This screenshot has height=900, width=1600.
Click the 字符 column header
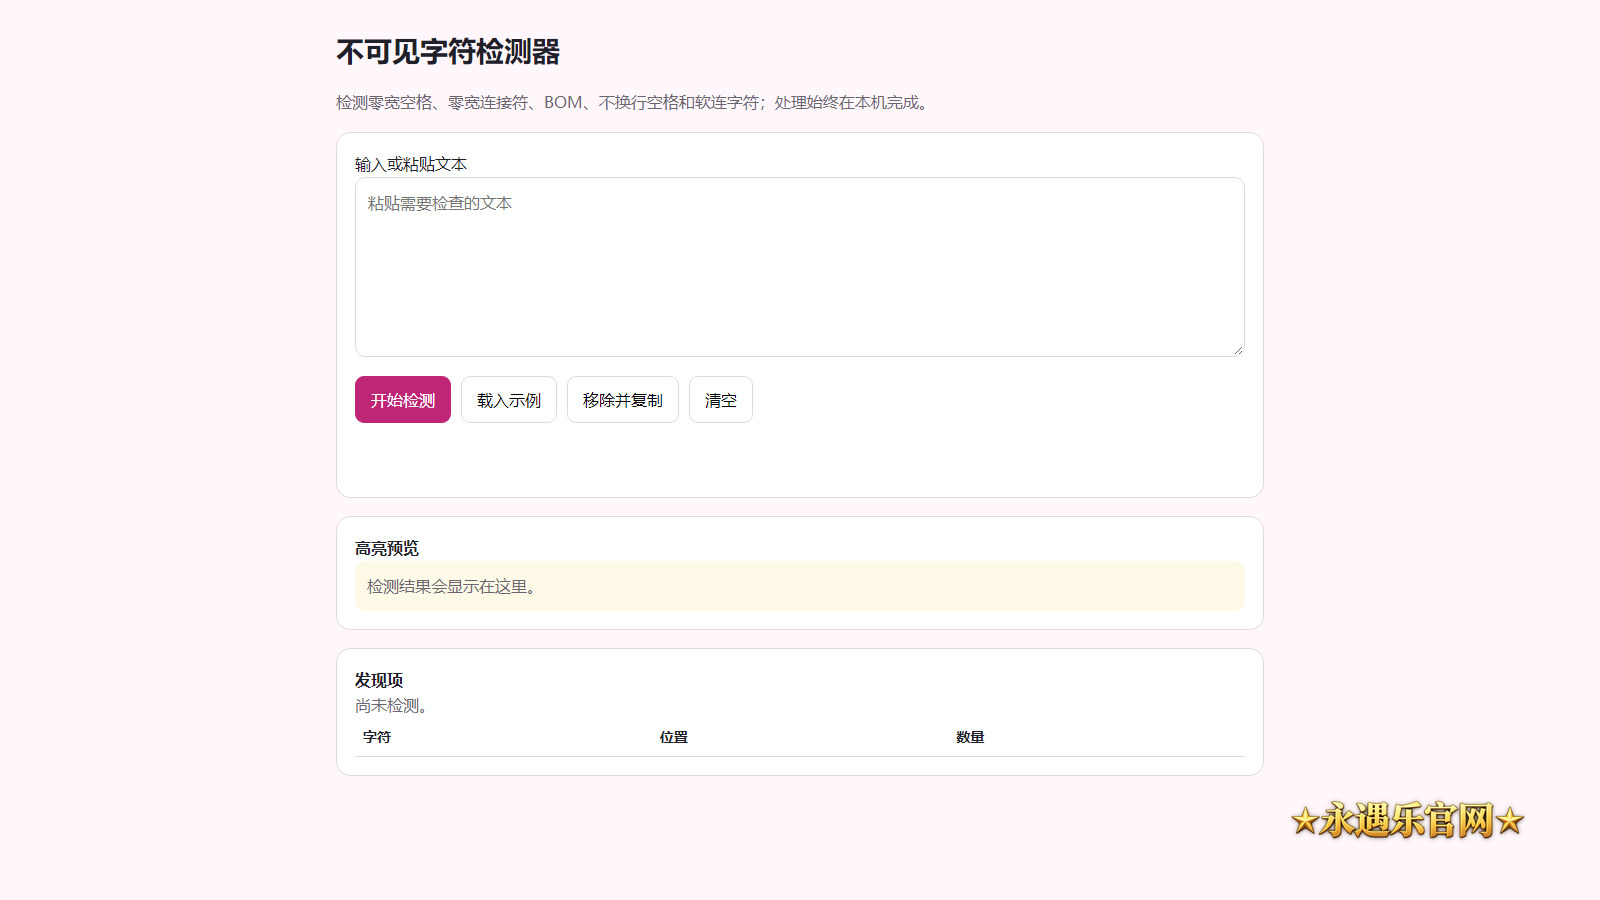[x=377, y=737]
